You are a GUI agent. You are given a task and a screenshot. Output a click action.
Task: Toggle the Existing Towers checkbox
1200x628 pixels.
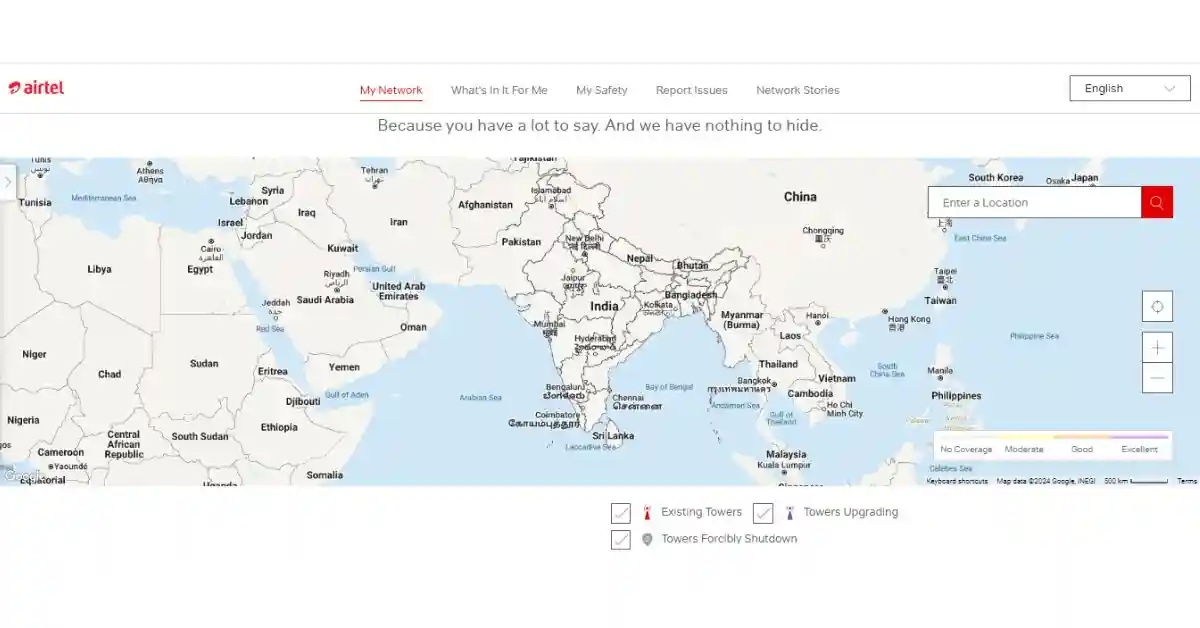tap(621, 513)
